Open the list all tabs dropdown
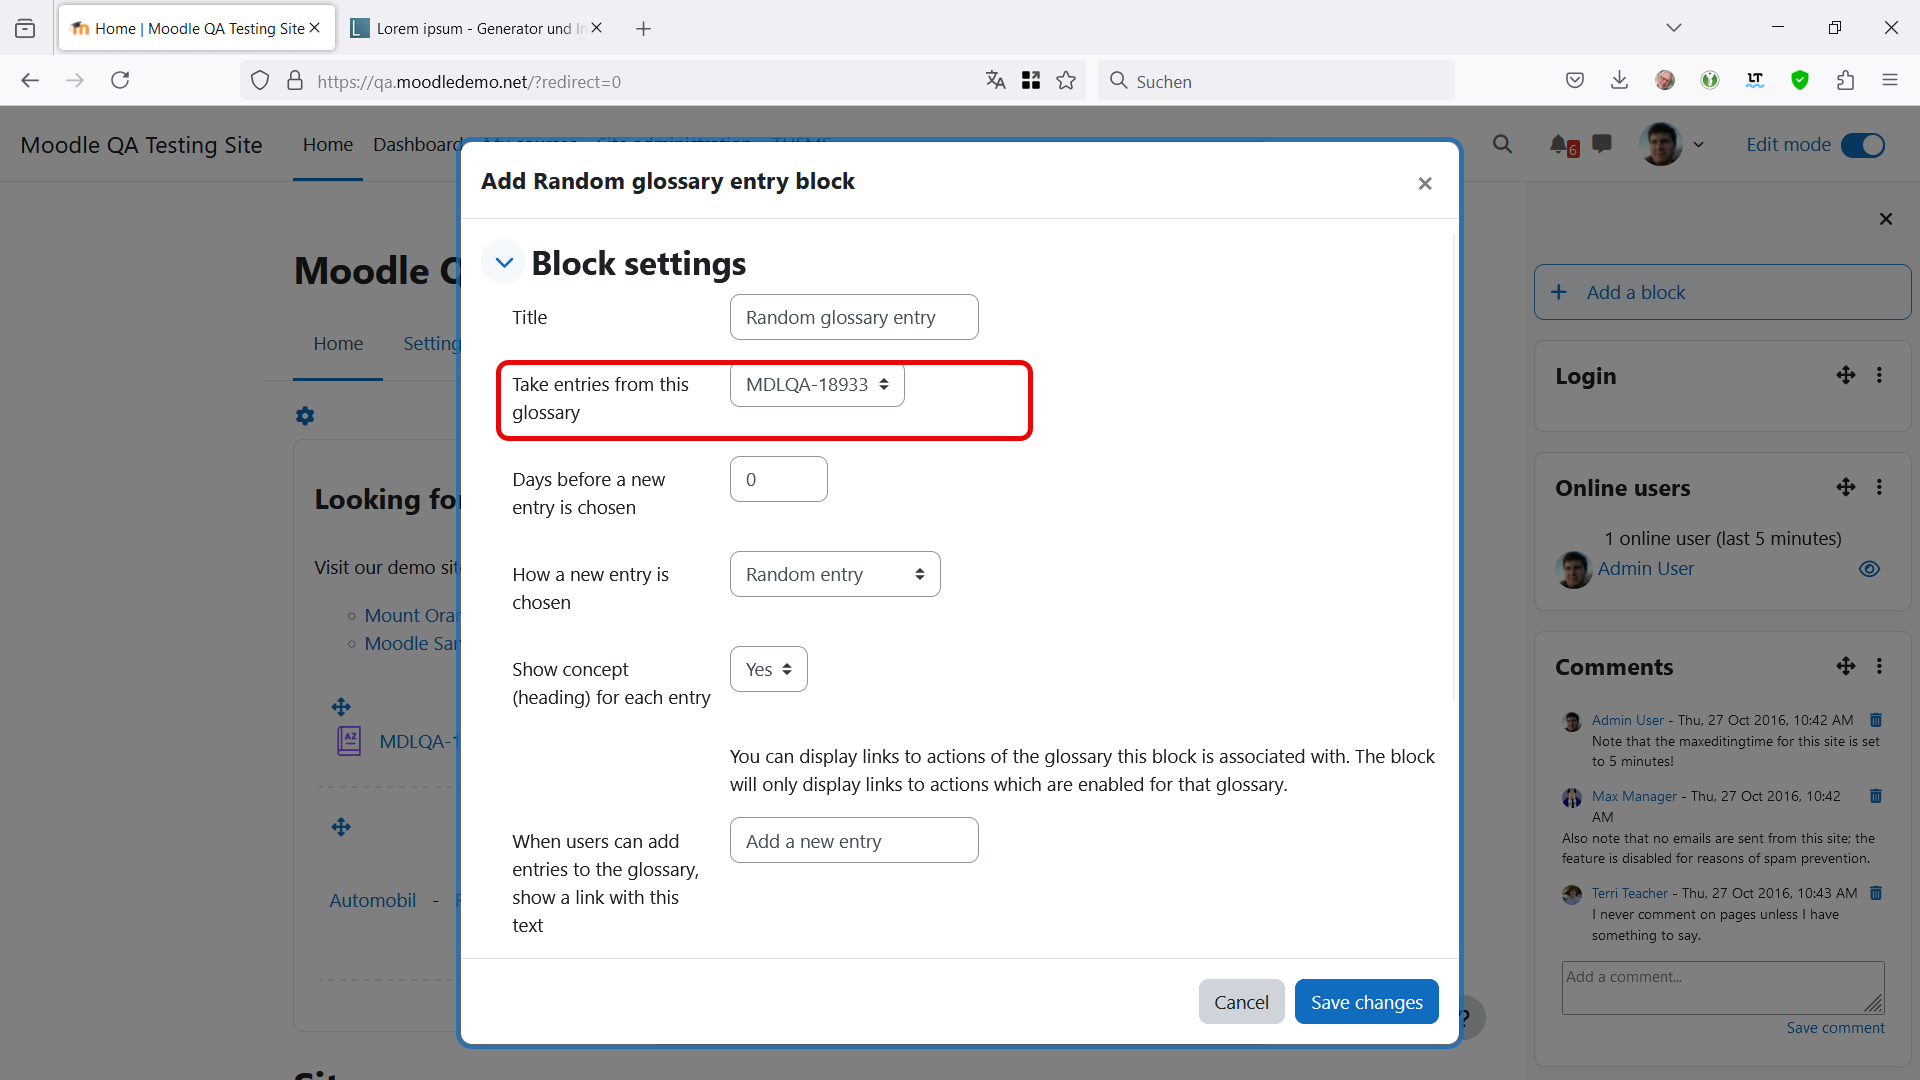Viewport: 1920px width, 1080px height. click(x=1673, y=28)
